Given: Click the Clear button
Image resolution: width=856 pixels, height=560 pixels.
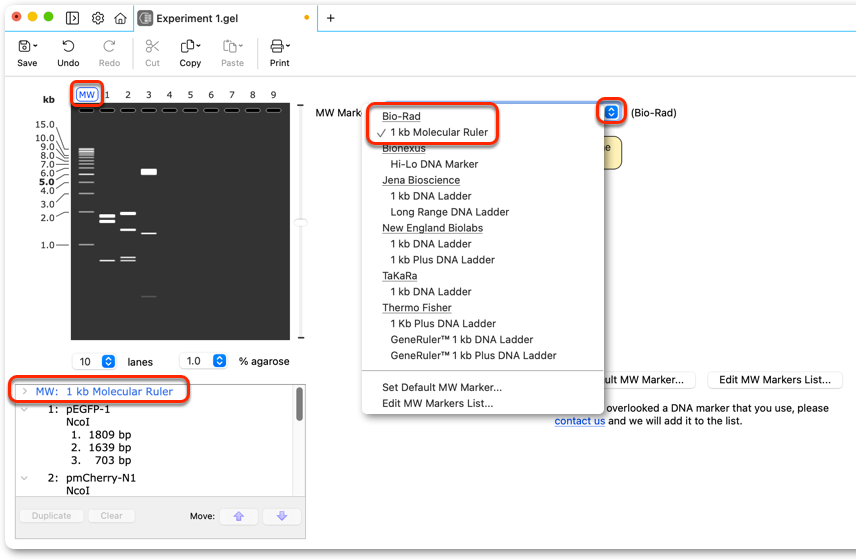Looking at the screenshot, I should click(111, 516).
